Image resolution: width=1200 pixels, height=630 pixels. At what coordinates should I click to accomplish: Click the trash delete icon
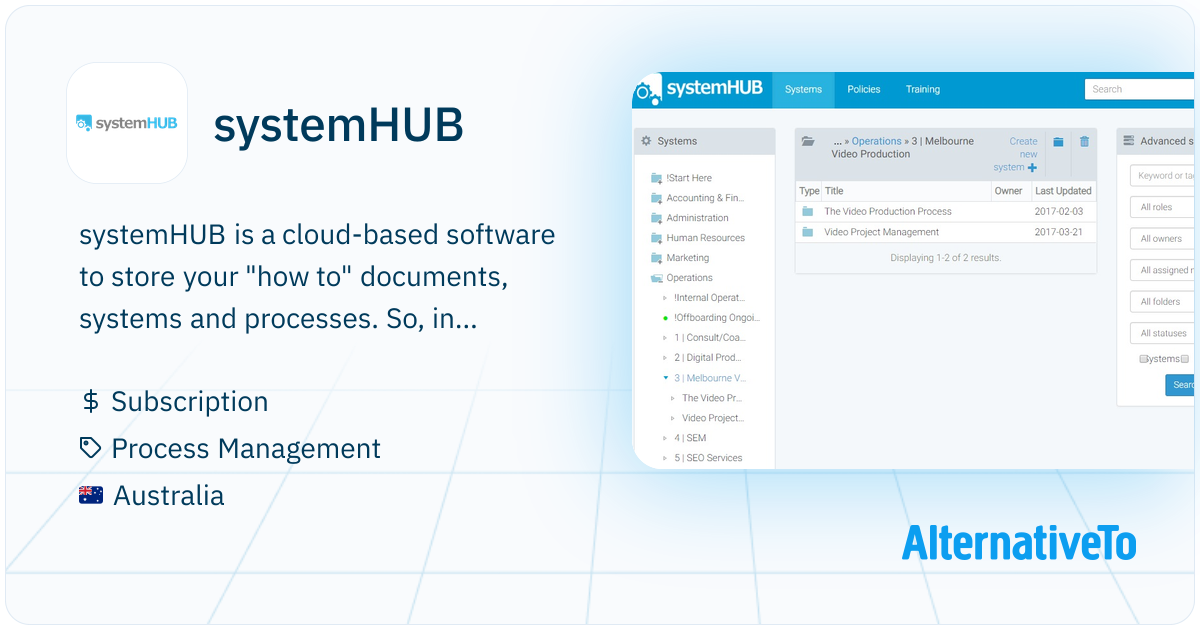(x=1084, y=142)
